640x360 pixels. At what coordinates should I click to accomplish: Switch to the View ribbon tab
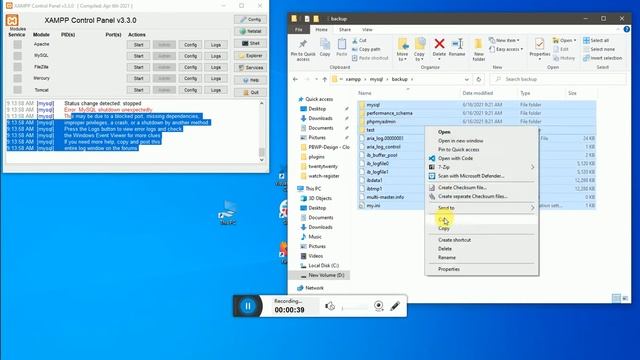(367, 30)
